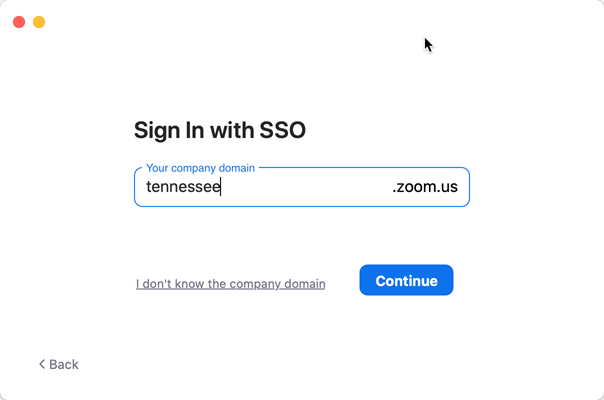
Task: Place cursor at end of "tennessee"
Action: click(221, 187)
